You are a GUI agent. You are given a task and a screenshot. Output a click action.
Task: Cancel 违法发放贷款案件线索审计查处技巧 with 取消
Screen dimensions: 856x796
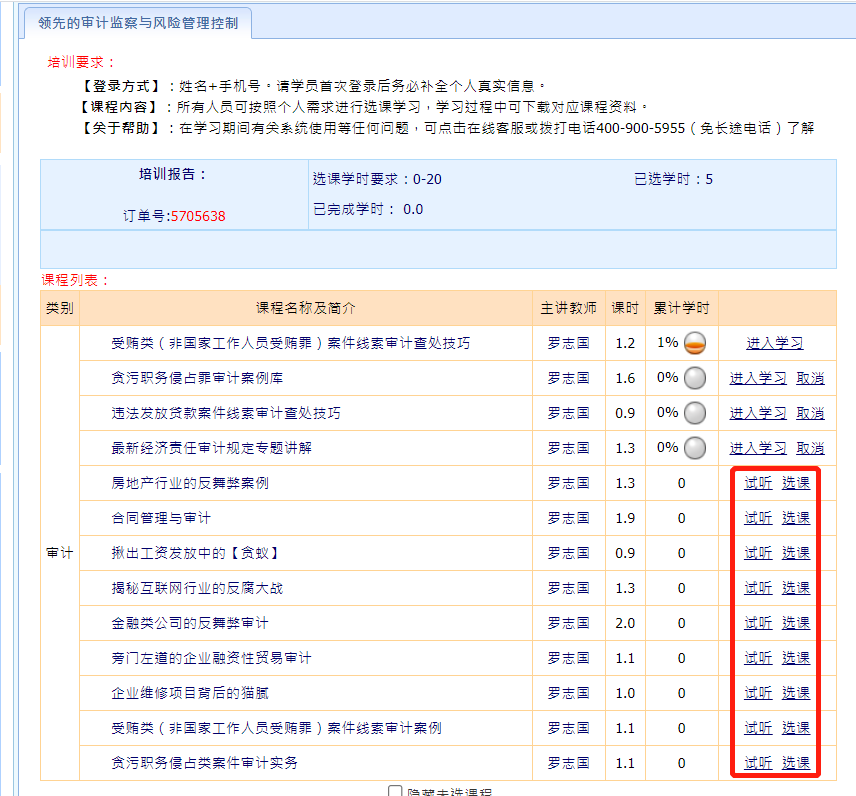point(810,413)
